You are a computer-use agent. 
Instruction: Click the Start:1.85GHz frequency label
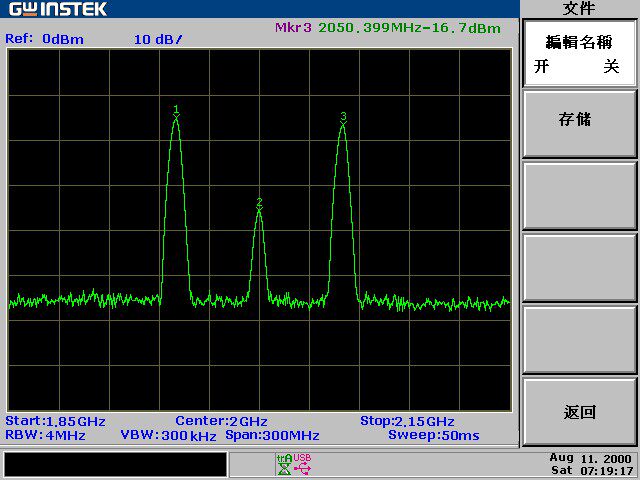(x=56, y=421)
